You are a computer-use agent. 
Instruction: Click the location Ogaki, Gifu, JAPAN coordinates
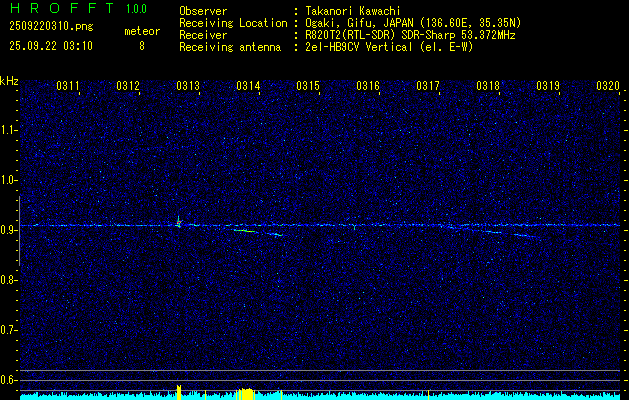tap(413, 23)
